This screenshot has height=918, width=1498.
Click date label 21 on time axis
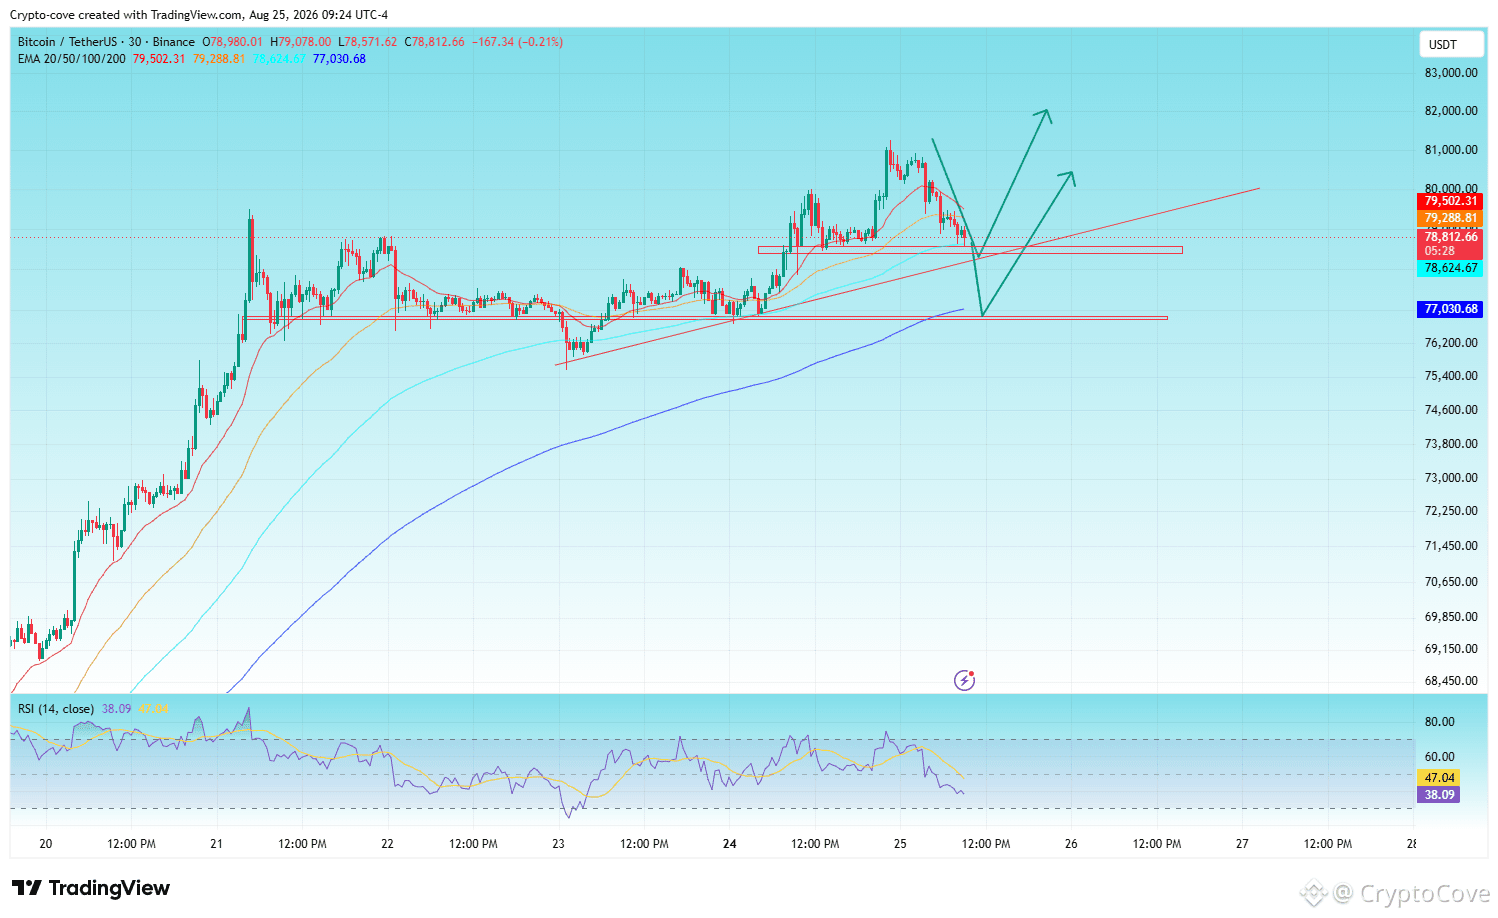pyautogui.click(x=217, y=844)
